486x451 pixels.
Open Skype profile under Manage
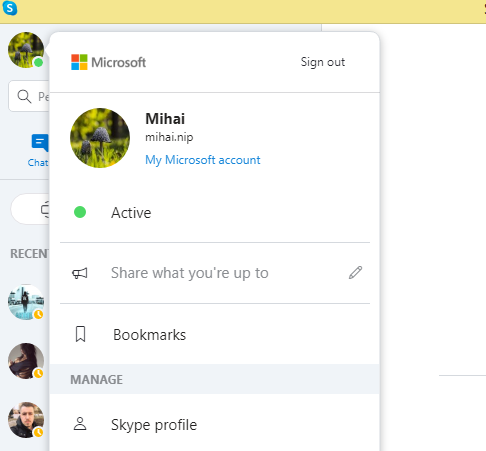pyautogui.click(x=215, y=424)
